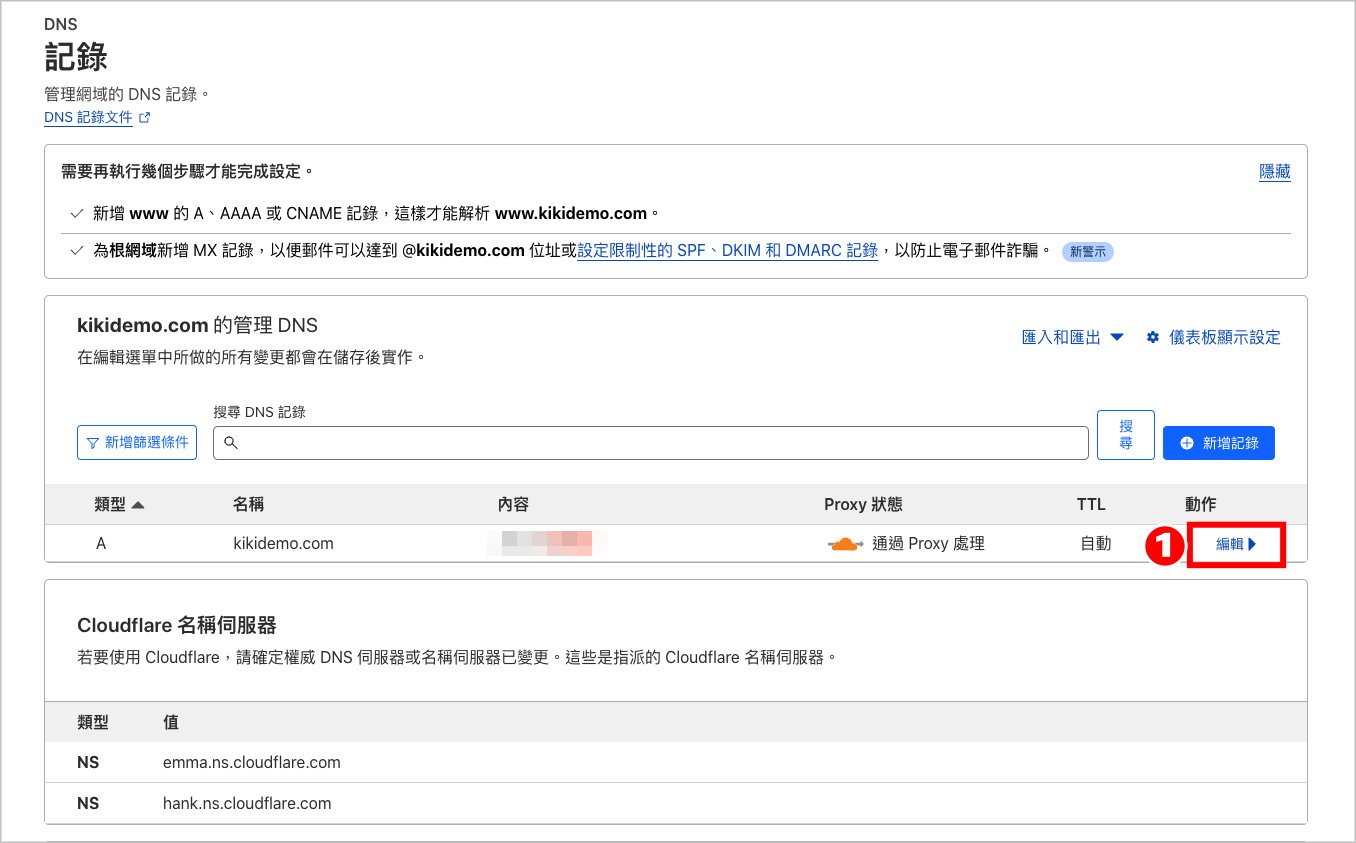
Task: Click the 自動 TTL value
Action: point(1095,544)
